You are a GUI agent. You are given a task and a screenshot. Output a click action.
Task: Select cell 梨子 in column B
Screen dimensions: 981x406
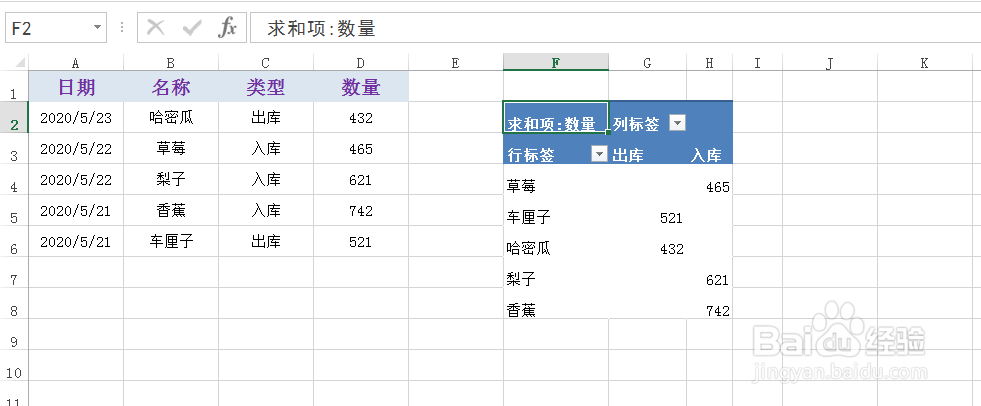tap(171, 180)
